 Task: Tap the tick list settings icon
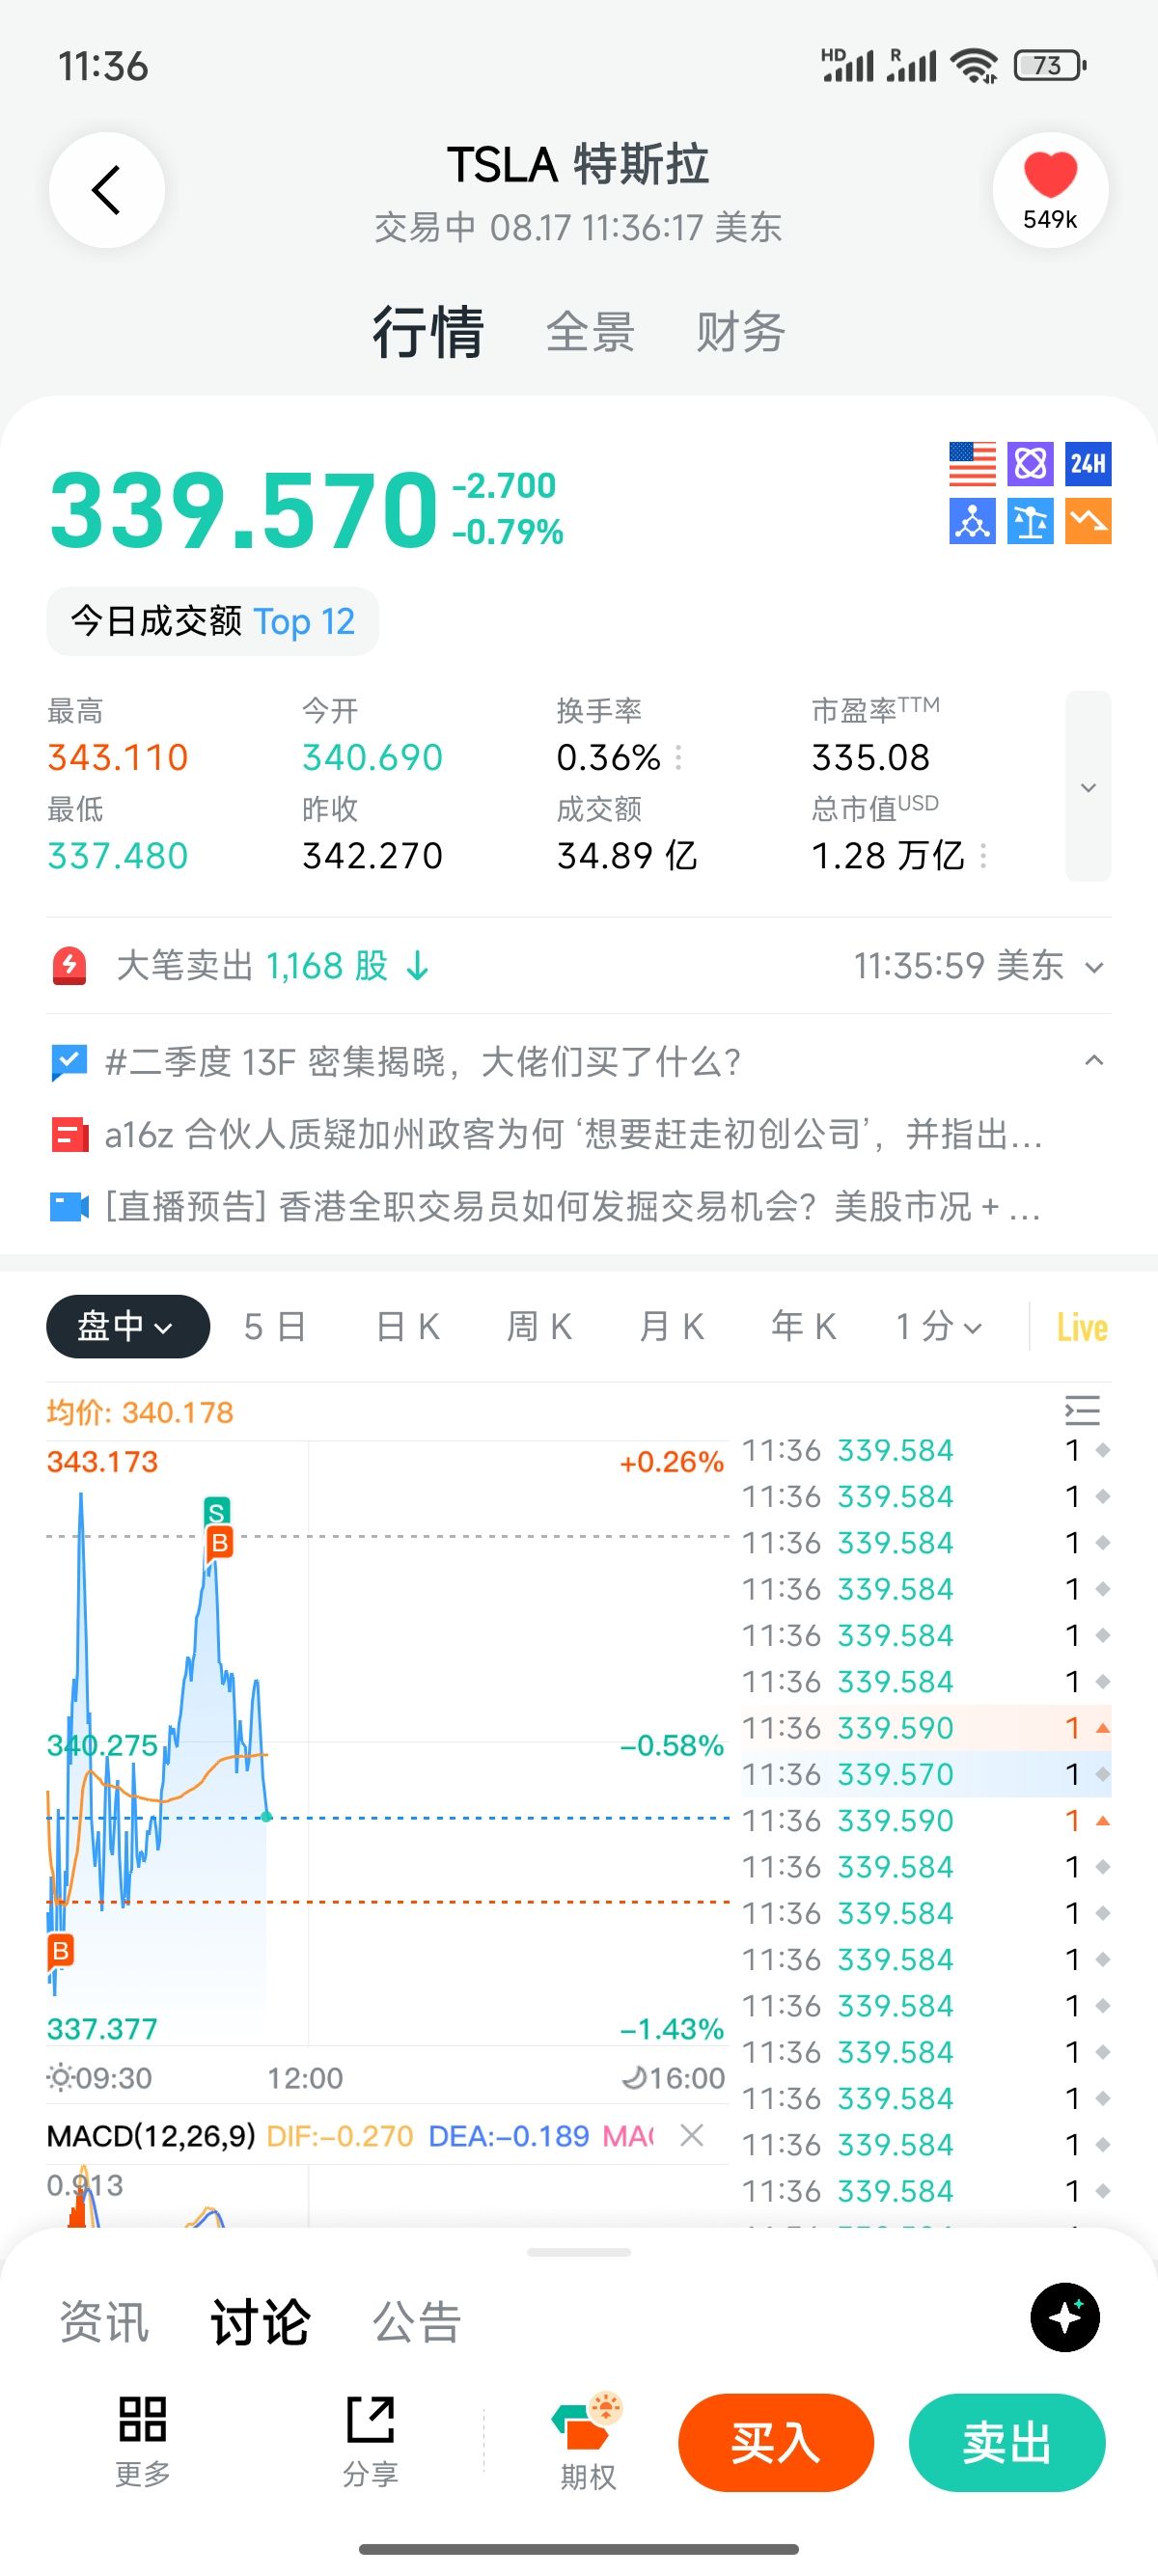[x=1083, y=1410]
